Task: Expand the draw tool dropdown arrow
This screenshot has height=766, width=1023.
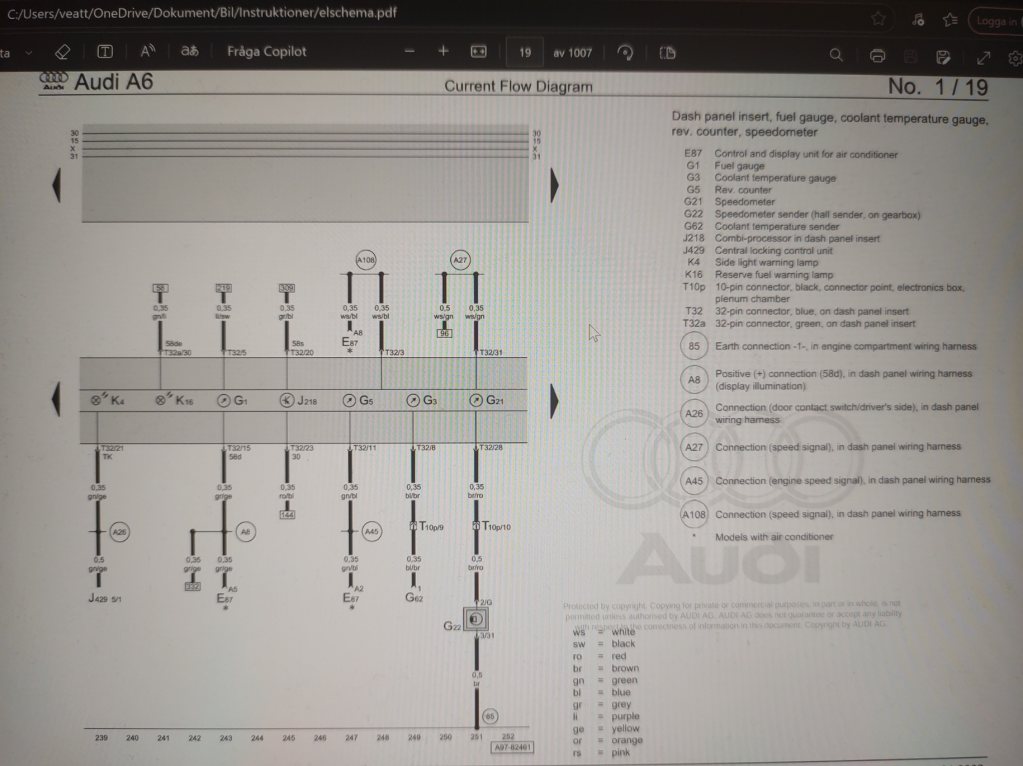Action: coord(27,52)
